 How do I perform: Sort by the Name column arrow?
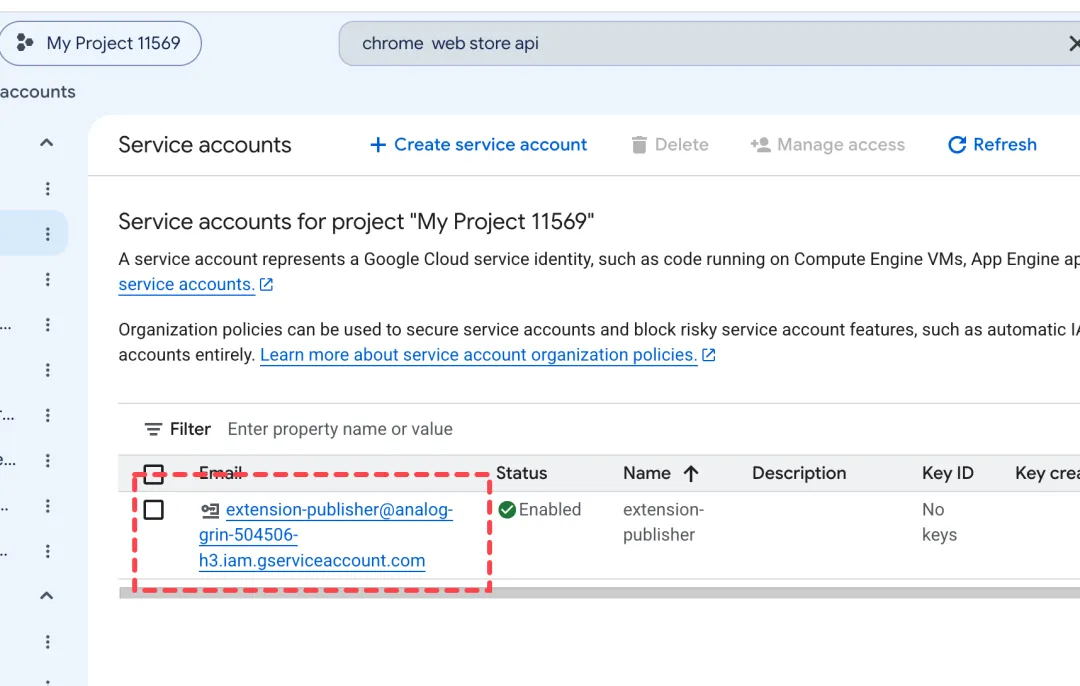coord(691,473)
